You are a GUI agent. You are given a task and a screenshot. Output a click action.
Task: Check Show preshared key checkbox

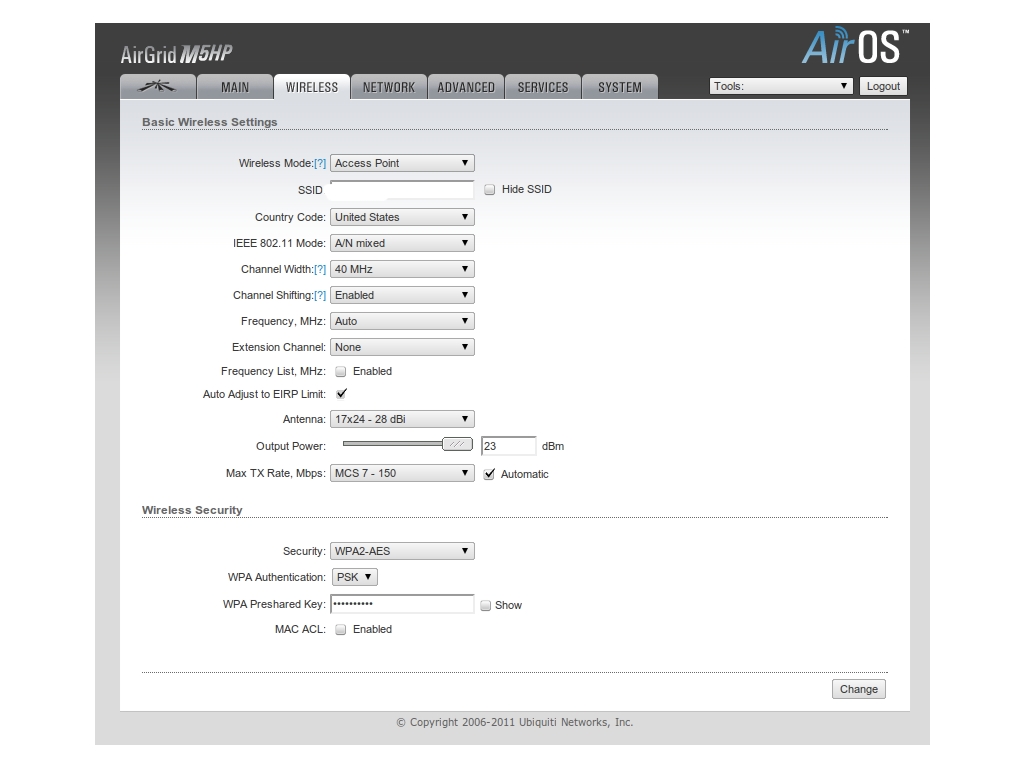tap(485, 605)
